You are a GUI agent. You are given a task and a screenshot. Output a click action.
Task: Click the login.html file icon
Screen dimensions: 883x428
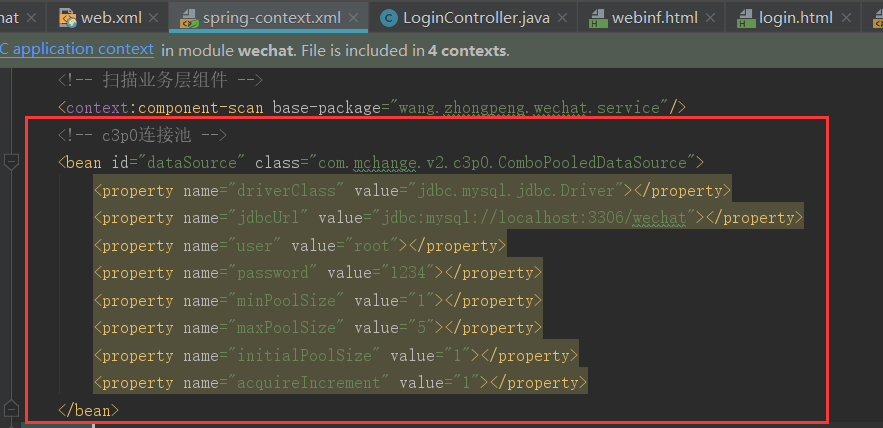coord(746,19)
